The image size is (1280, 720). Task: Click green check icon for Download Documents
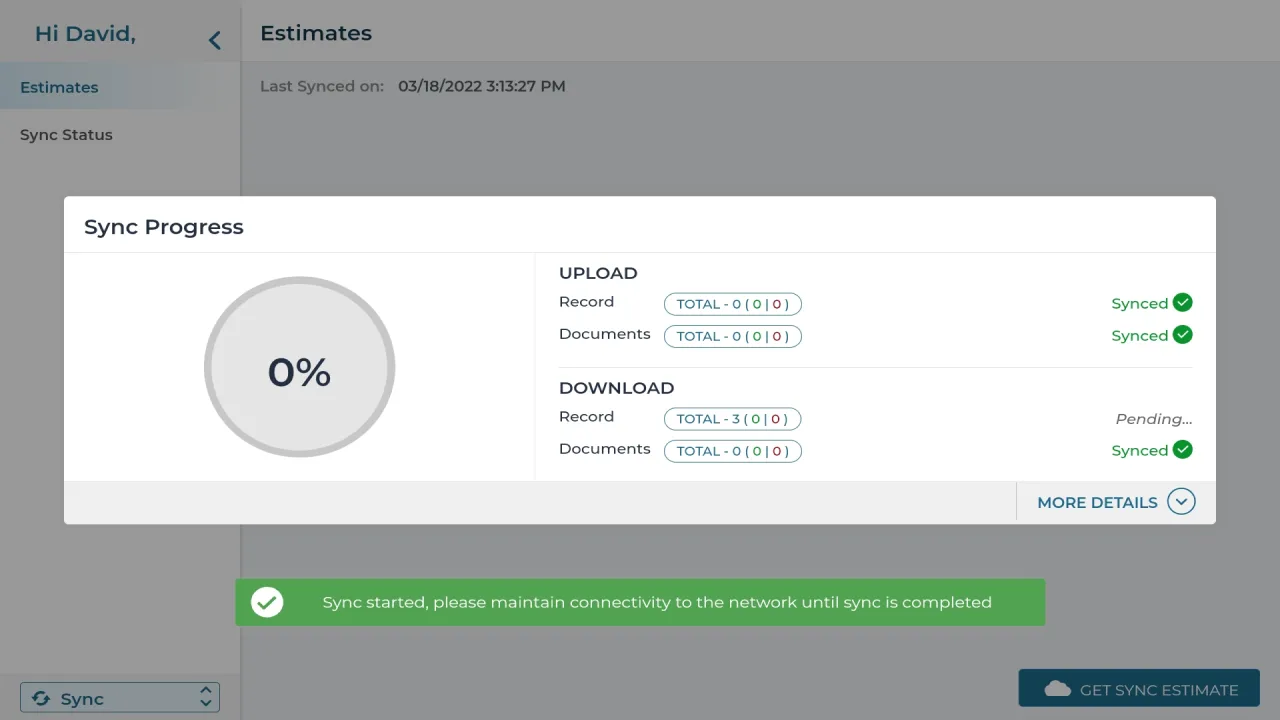[1183, 449]
